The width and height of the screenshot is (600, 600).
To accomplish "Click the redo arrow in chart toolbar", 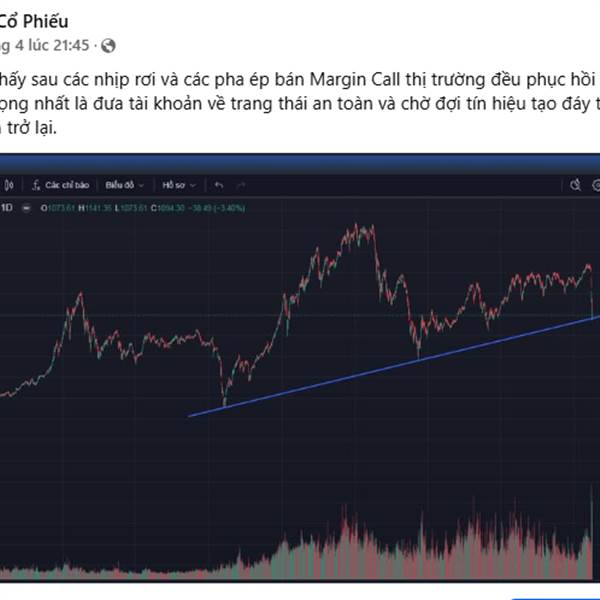I will 241,186.
